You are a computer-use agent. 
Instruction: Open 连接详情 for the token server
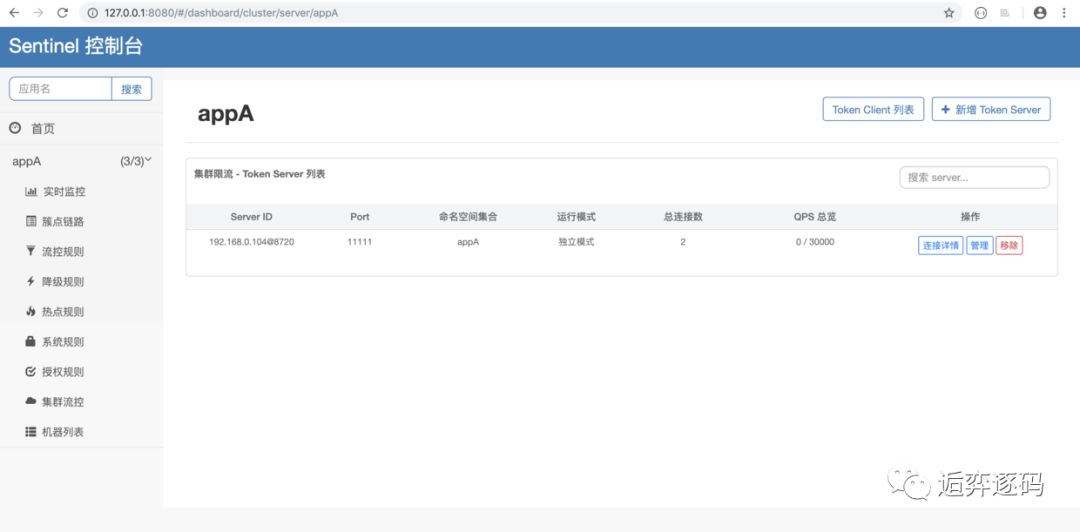pyautogui.click(x=940, y=246)
